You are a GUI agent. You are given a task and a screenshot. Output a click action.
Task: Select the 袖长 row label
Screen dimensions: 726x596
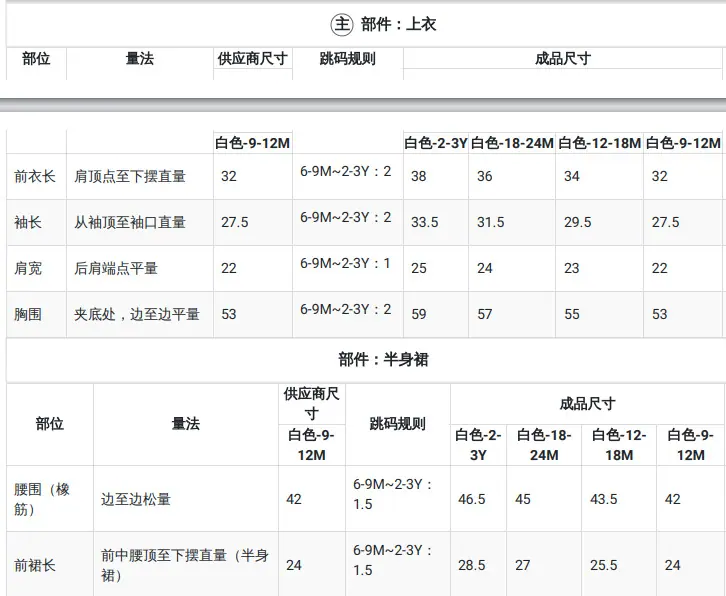[x=27, y=222]
